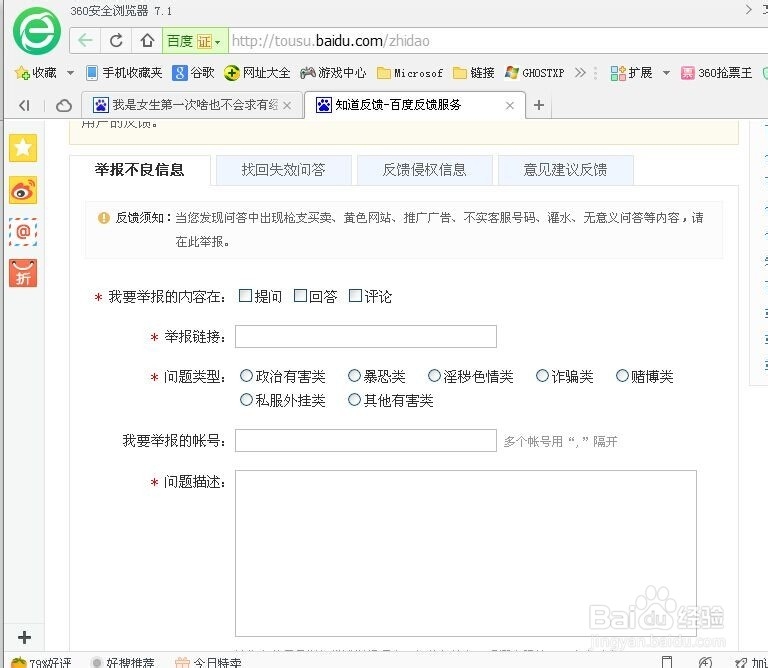Open the 扩展 extensions icon
Image resolution: width=768 pixels, height=668 pixels.
pyautogui.click(x=631, y=73)
